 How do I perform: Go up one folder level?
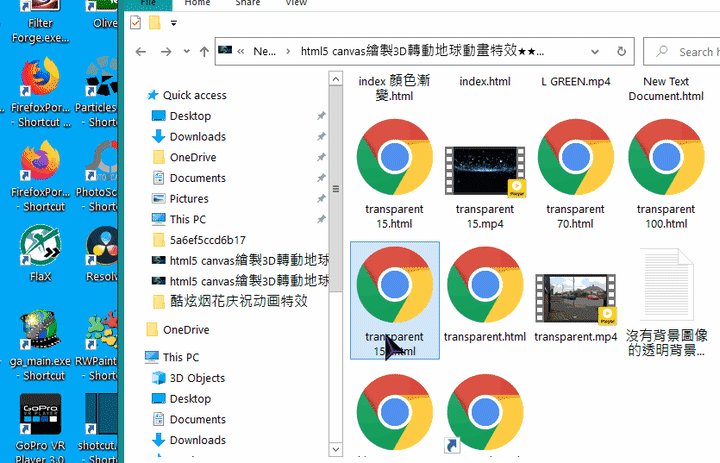(204, 51)
